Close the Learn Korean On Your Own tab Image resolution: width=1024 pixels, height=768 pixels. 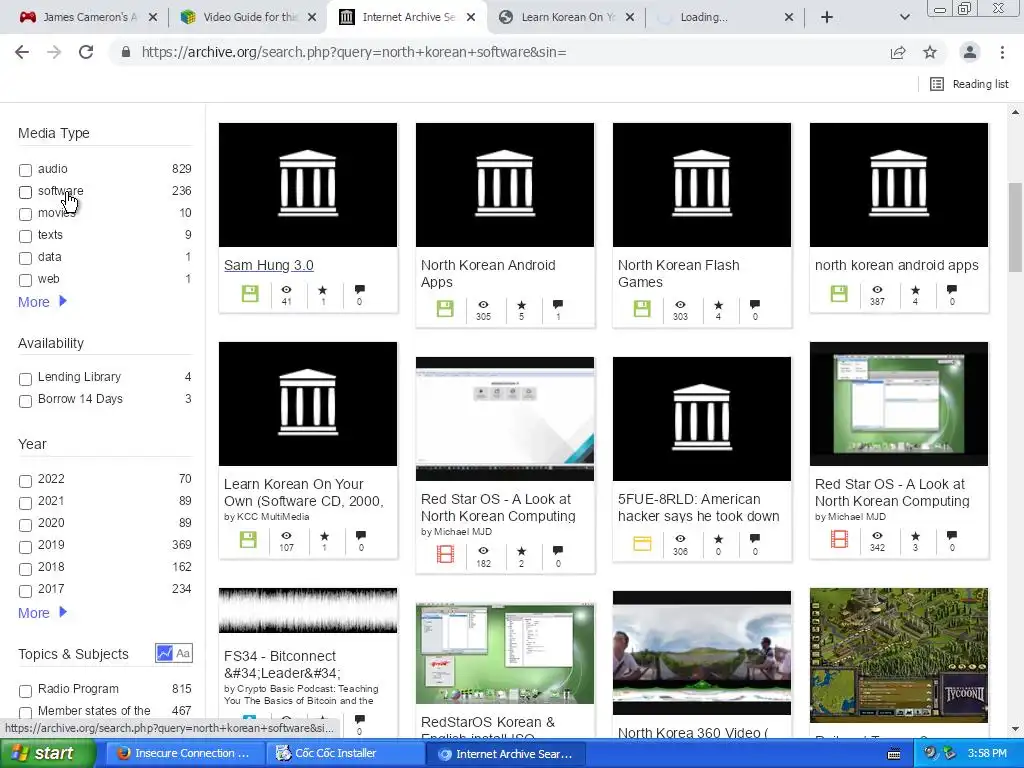pyautogui.click(x=630, y=18)
